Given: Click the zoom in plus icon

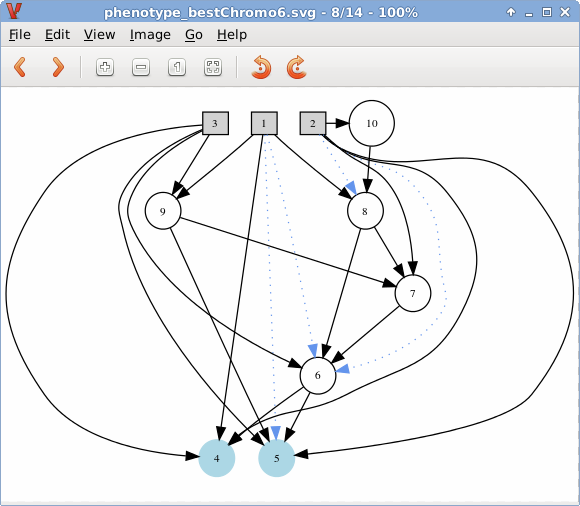Looking at the screenshot, I should (105, 67).
